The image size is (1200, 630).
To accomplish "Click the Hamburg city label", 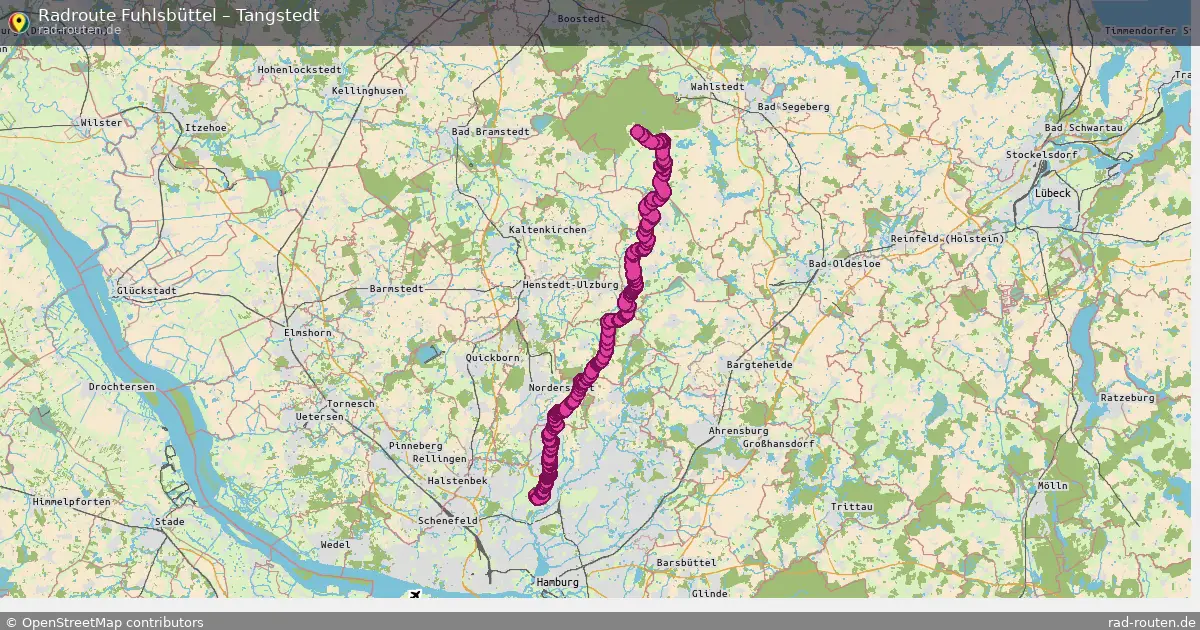I will pos(558,582).
